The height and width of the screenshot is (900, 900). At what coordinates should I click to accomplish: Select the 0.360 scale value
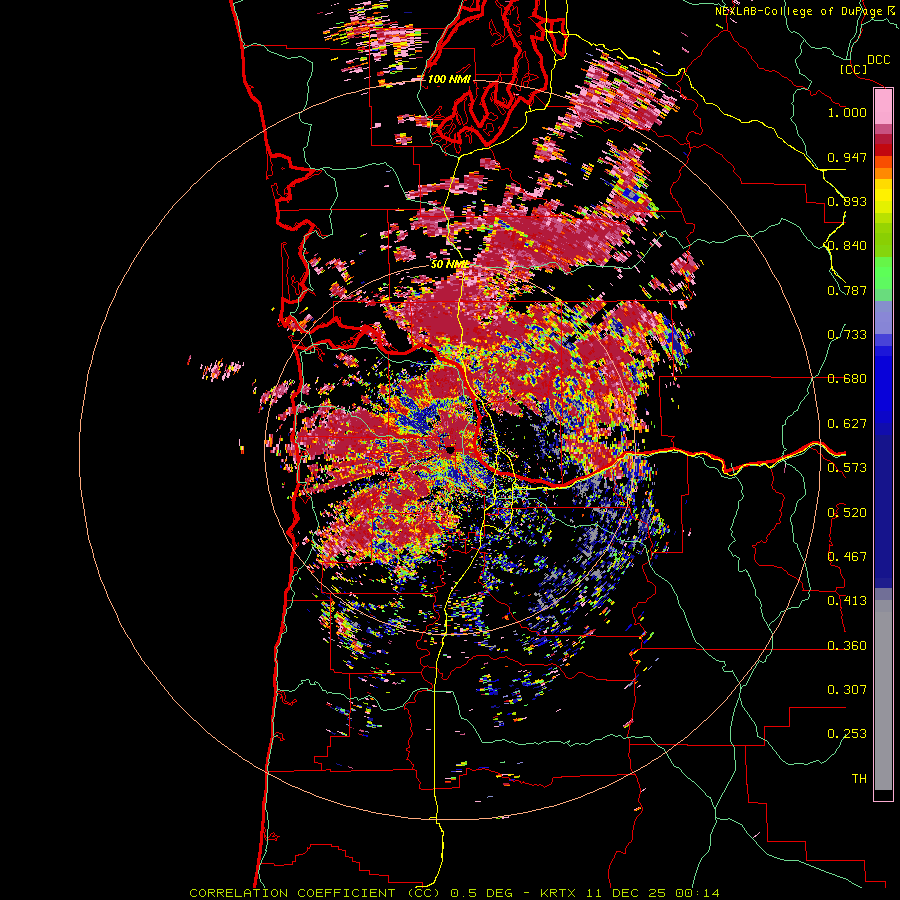click(x=847, y=646)
